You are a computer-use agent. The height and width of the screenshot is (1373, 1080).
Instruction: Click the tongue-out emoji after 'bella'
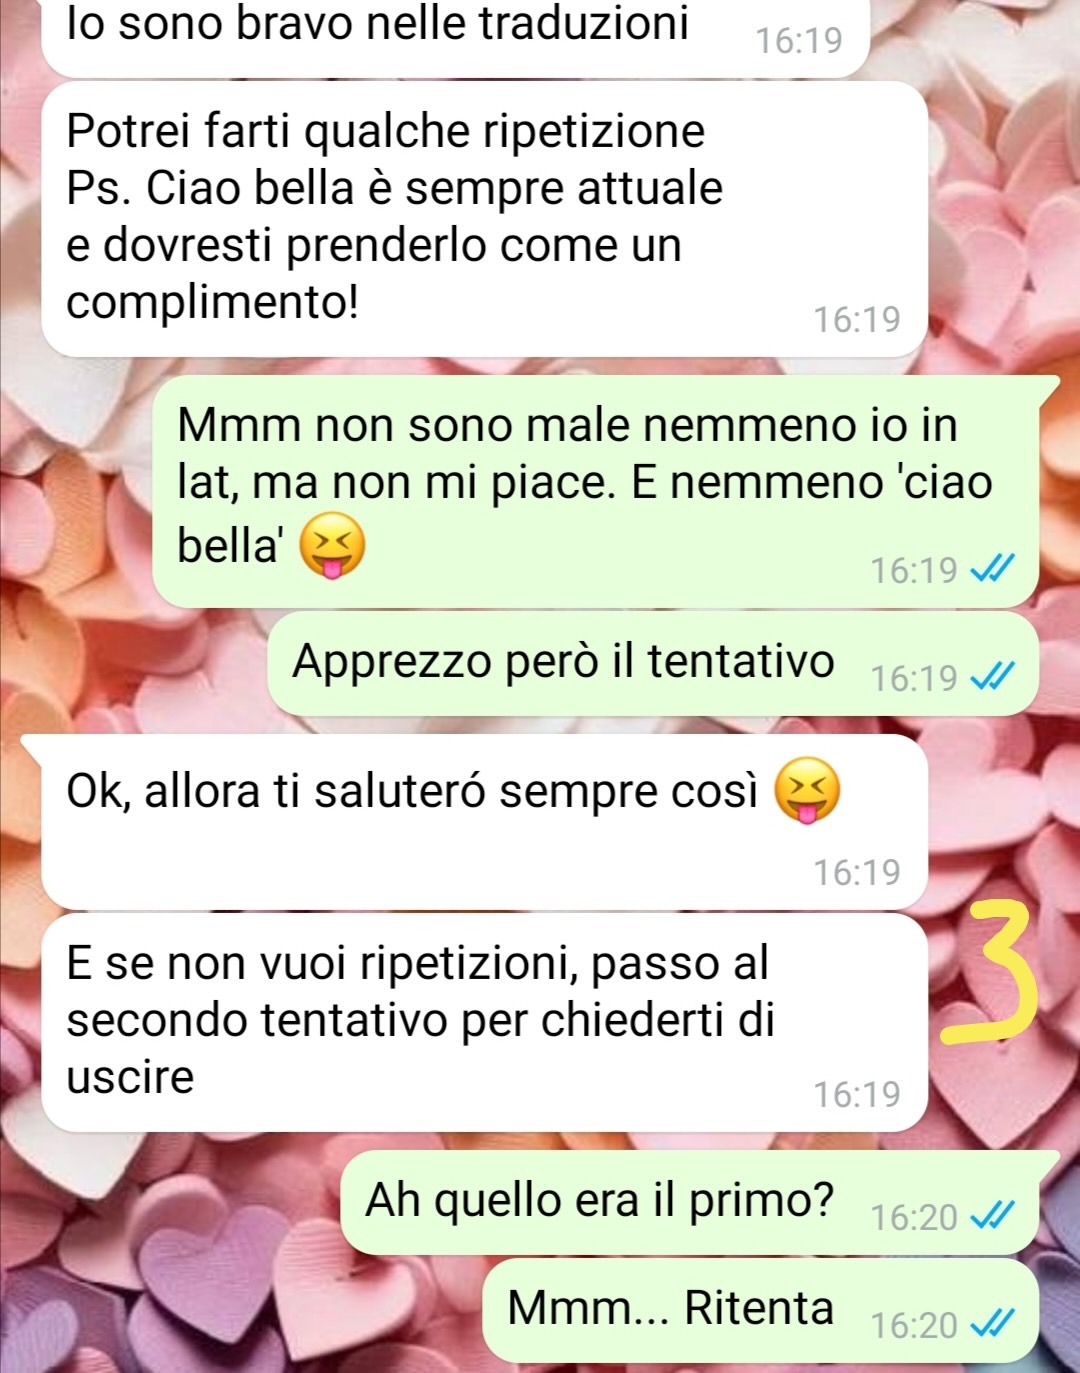click(x=333, y=546)
